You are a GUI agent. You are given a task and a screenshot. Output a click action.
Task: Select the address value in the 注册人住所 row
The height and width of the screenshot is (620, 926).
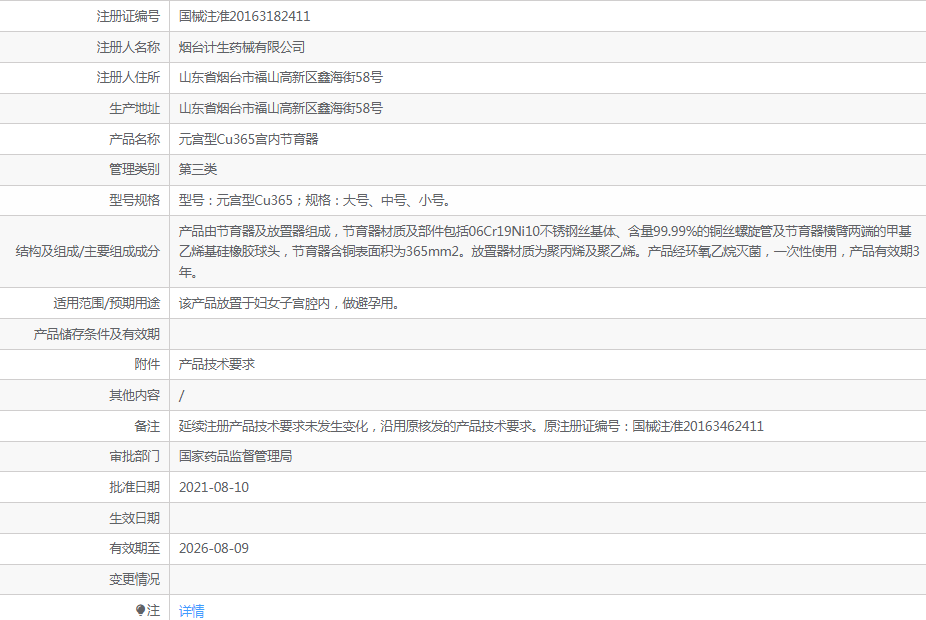281,77
